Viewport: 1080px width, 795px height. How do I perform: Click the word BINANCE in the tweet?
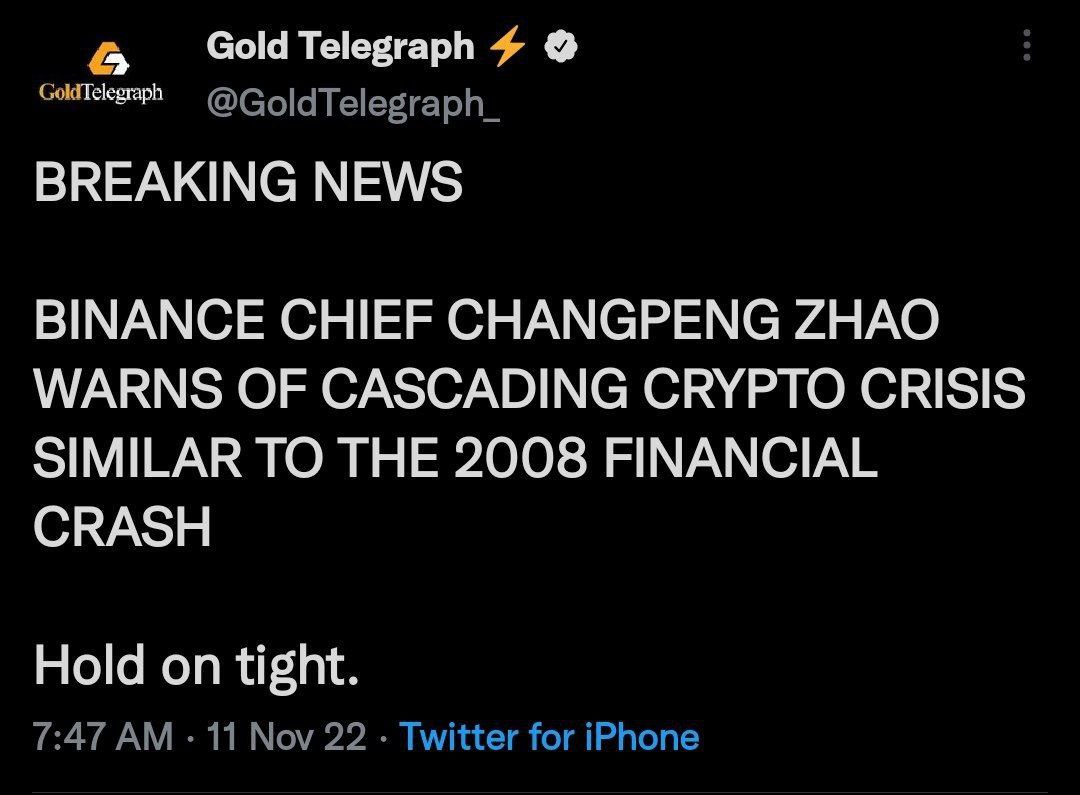[148, 320]
